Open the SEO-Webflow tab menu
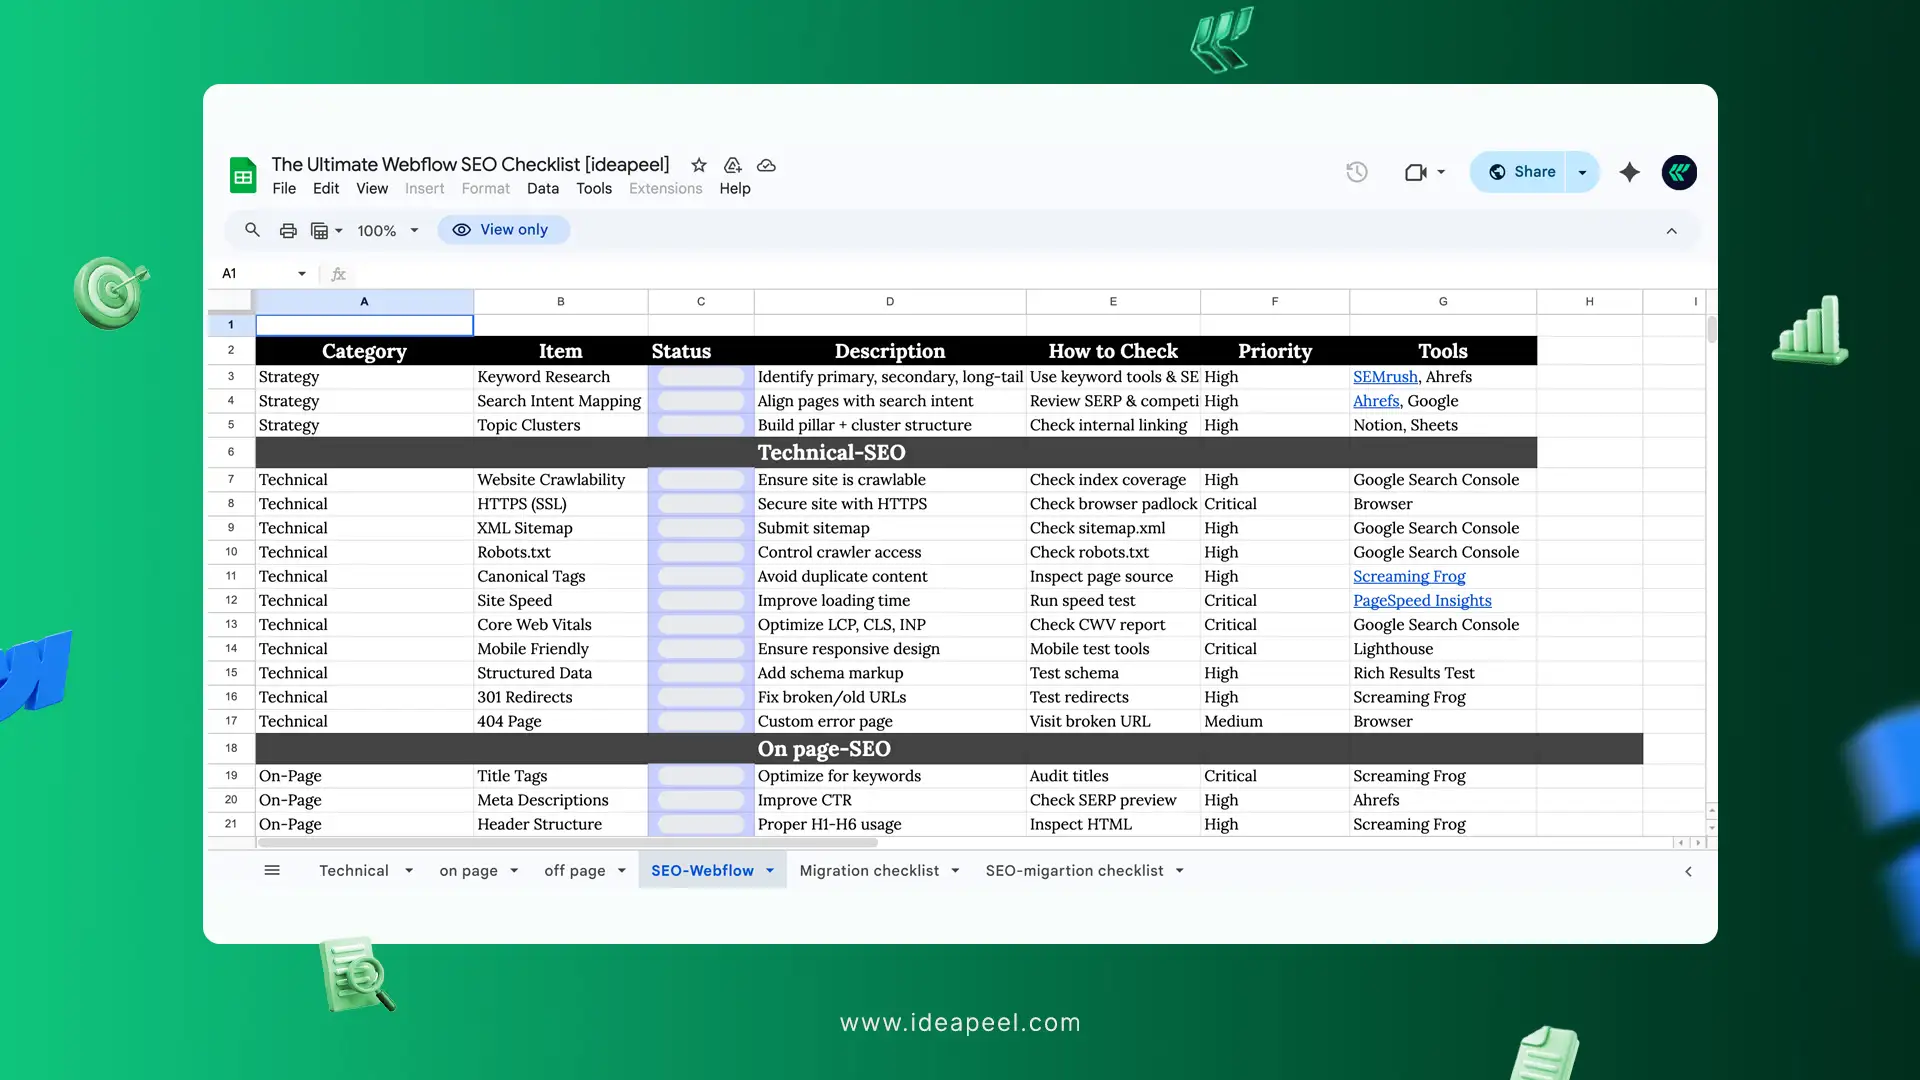This screenshot has height=1080, width=1920. point(770,870)
